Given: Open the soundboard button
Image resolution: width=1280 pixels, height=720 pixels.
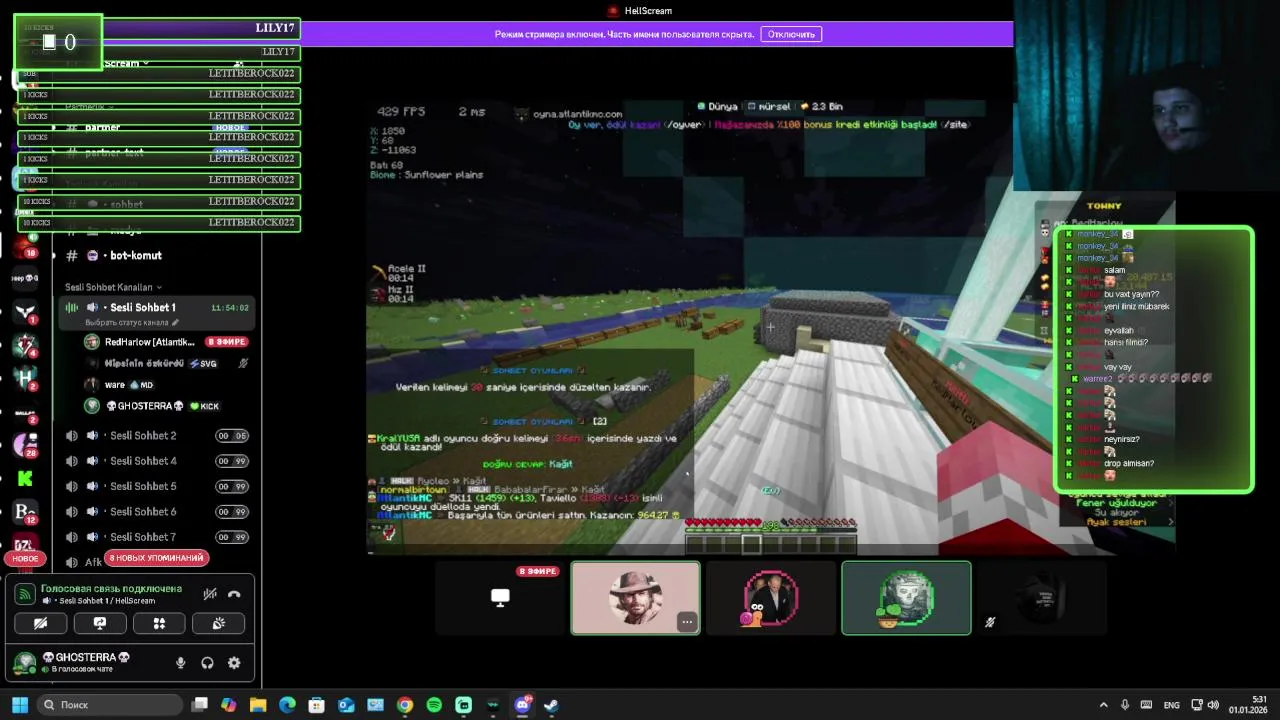Looking at the screenshot, I should point(218,623).
